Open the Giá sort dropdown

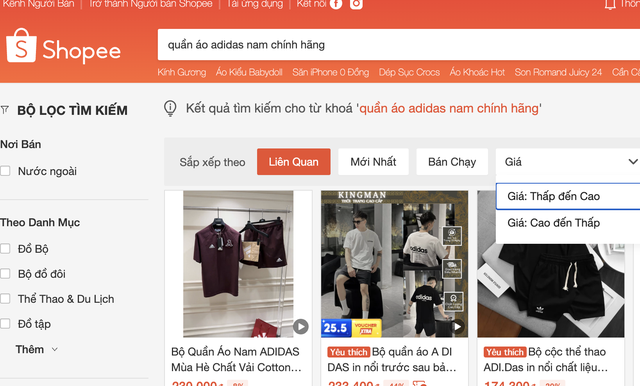(x=568, y=162)
